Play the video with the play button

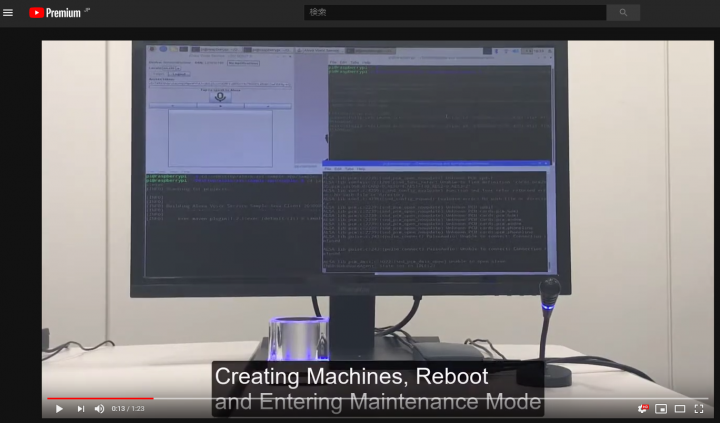pyautogui.click(x=59, y=408)
